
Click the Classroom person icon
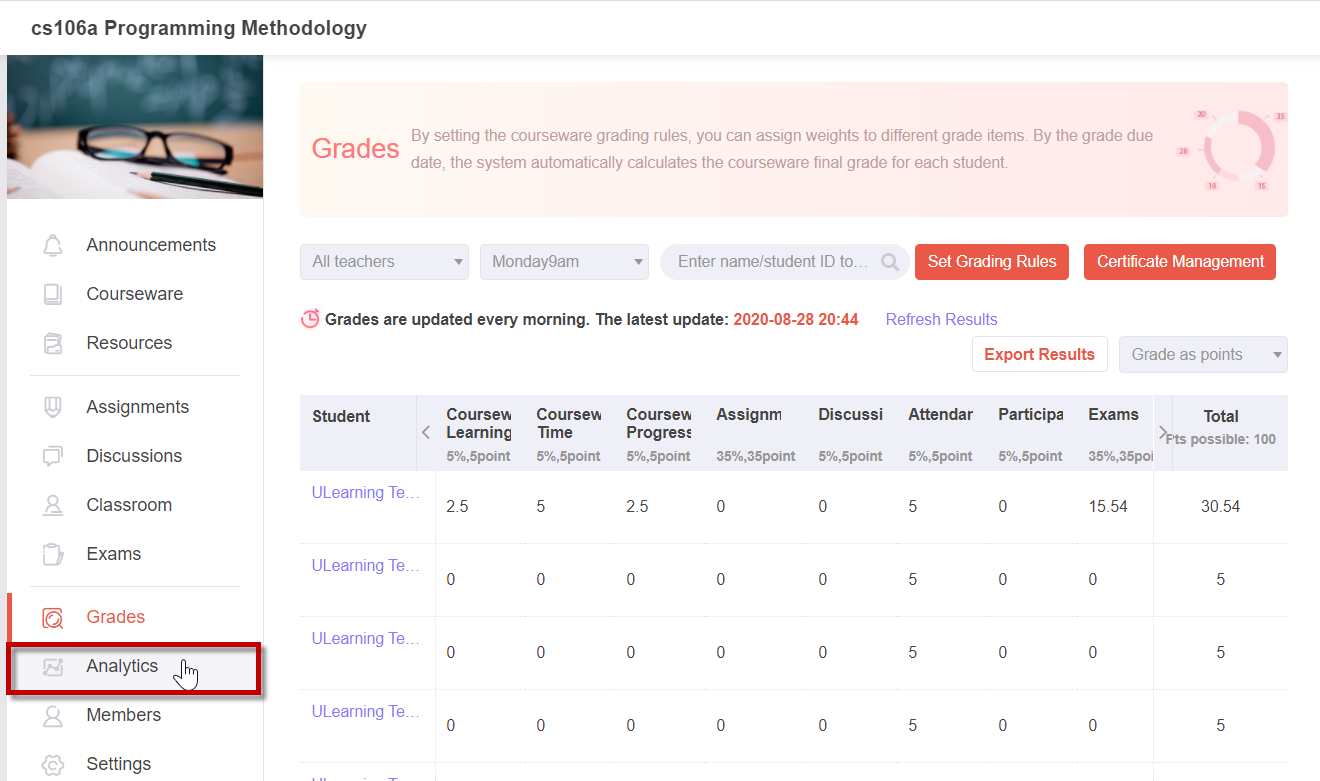pyautogui.click(x=53, y=505)
